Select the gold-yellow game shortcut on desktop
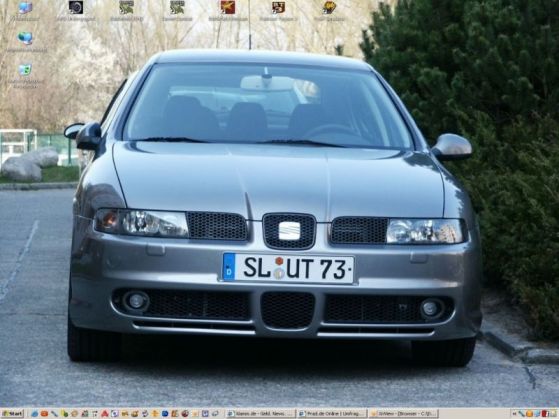Viewport: 559px width, 419px height. click(x=329, y=11)
